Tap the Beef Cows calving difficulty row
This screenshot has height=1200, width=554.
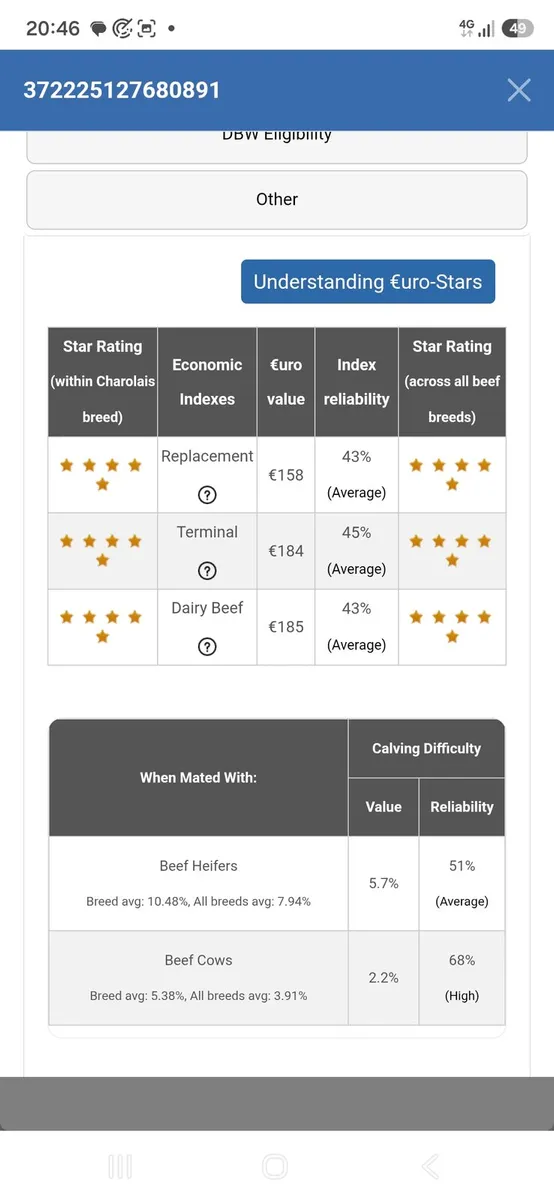[x=277, y=978]
